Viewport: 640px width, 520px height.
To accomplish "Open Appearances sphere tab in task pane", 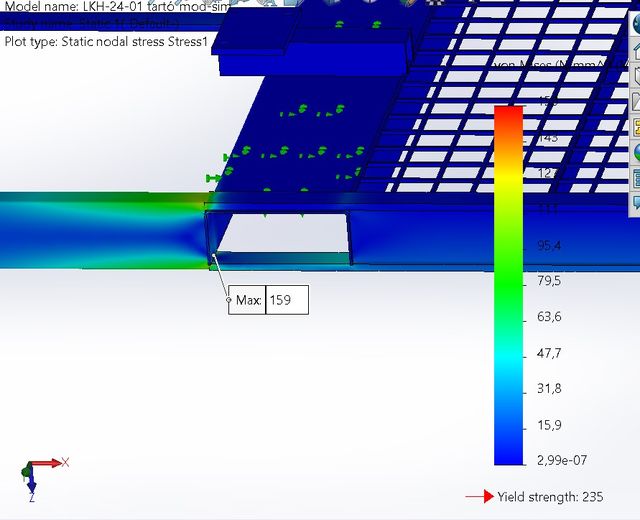I will tap(635, 152).
